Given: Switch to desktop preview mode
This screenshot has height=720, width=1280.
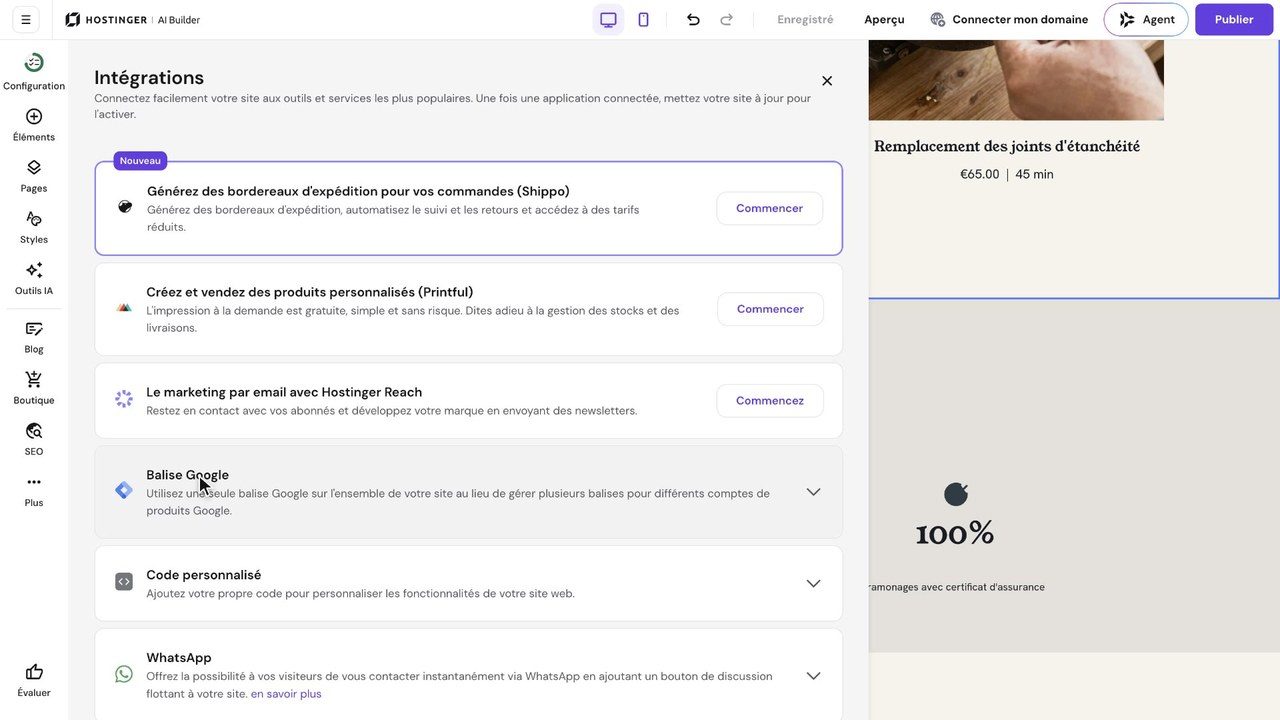Looking at the screenshot, I should [x=608, y=19].
